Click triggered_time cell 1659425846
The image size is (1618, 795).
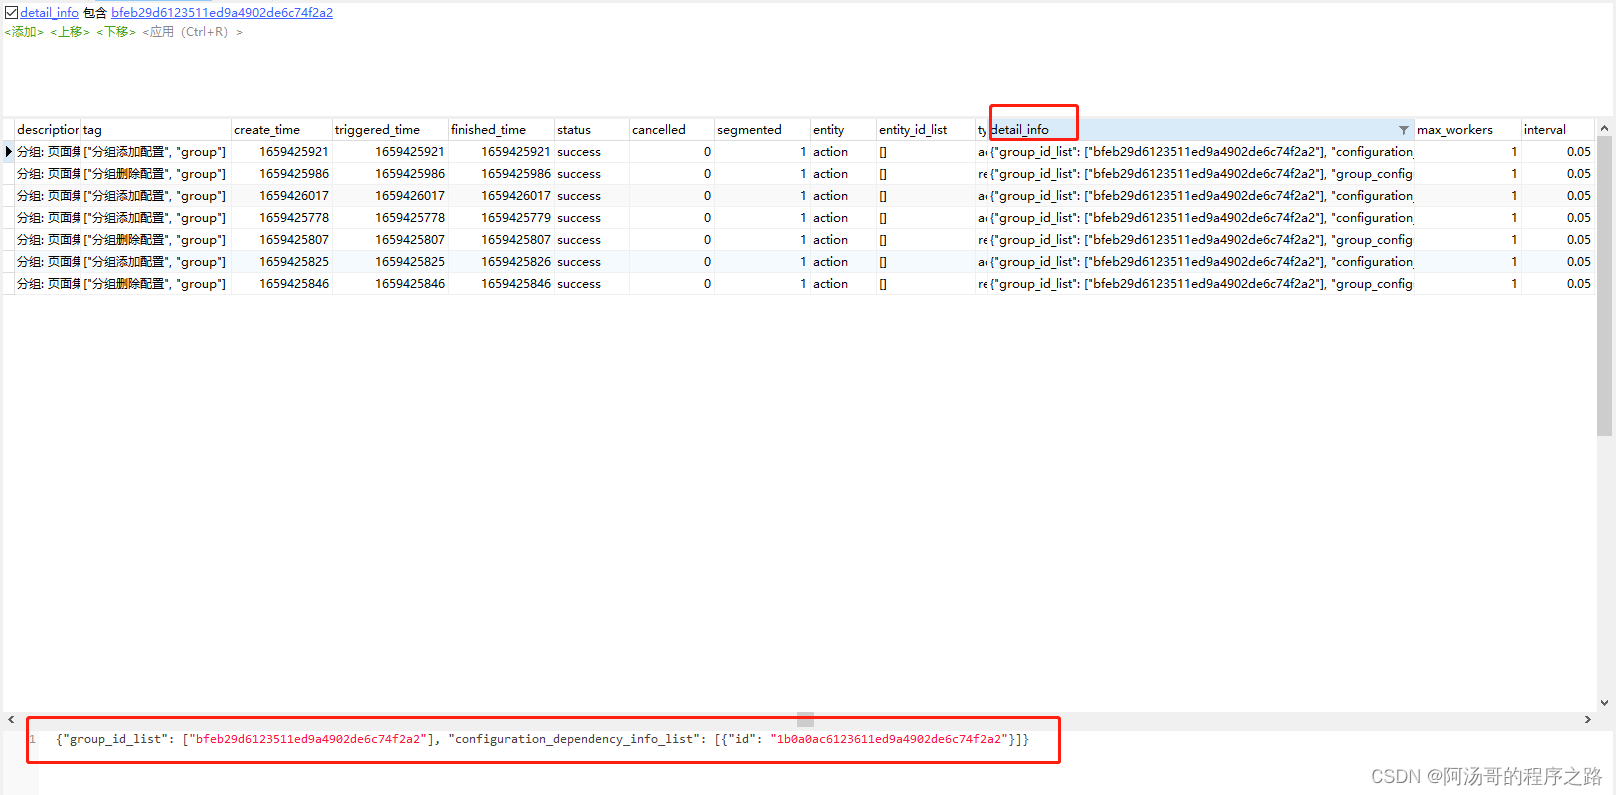pos(390,284)
